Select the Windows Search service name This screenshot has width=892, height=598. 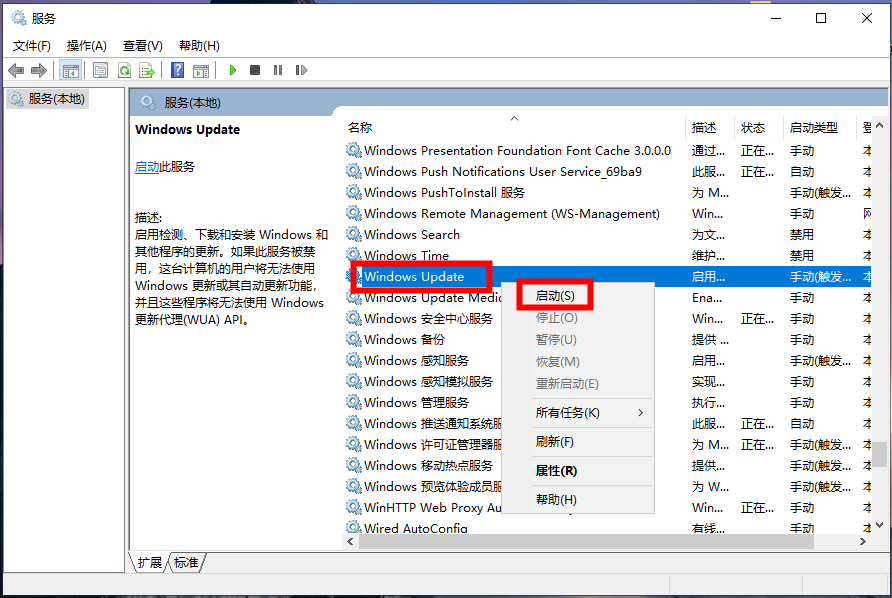[x=412, y=234]
